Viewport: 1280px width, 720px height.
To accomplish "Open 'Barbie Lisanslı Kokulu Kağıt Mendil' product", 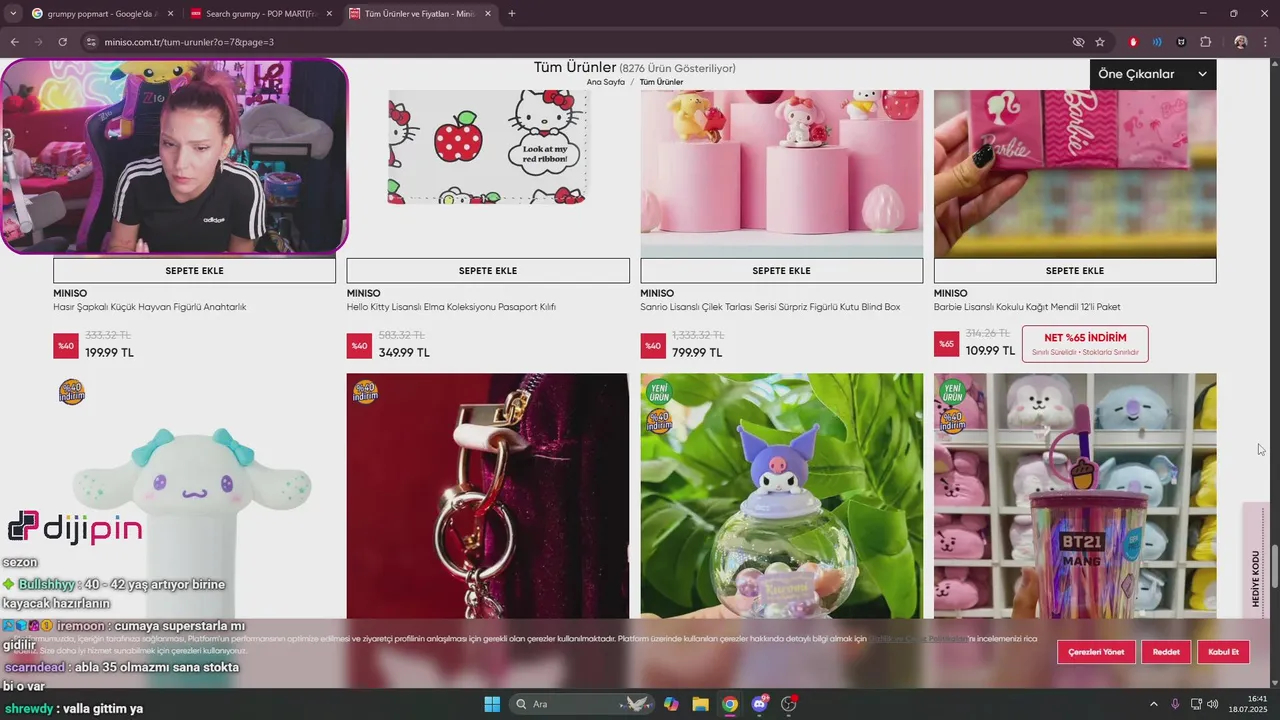I will click(1027, 307).
